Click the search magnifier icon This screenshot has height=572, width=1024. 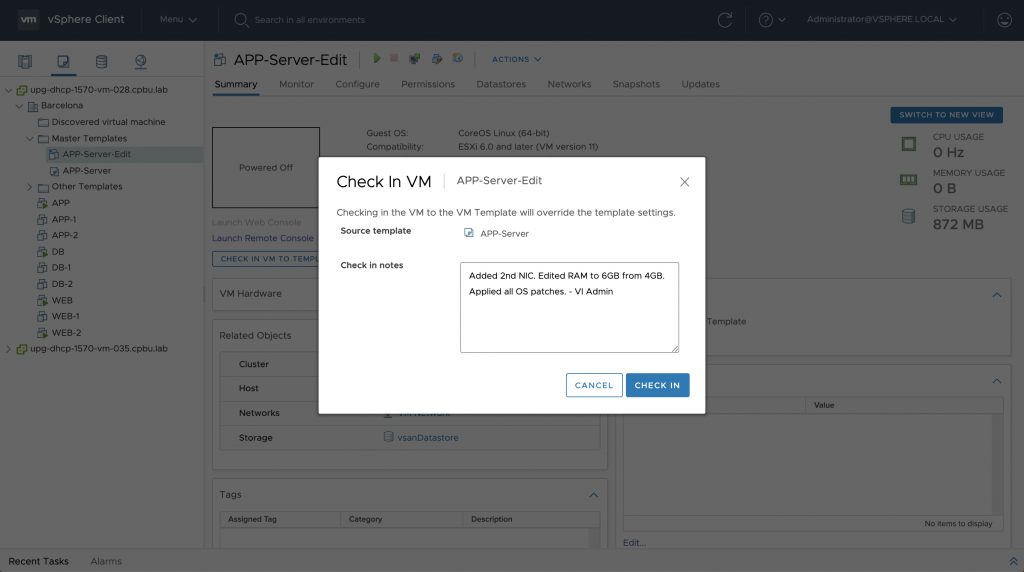(x=241, y=20)
